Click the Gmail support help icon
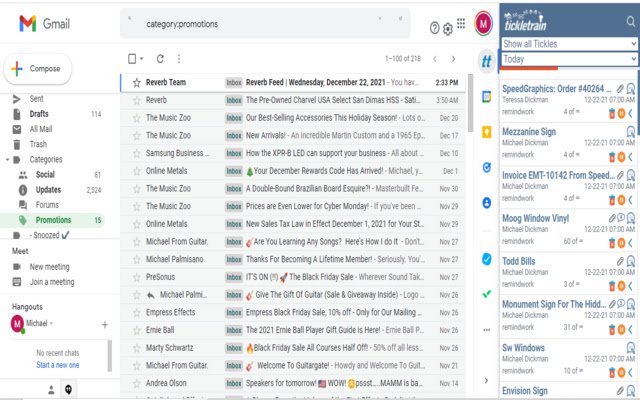640x400 pixels. [x=434, y=28]
